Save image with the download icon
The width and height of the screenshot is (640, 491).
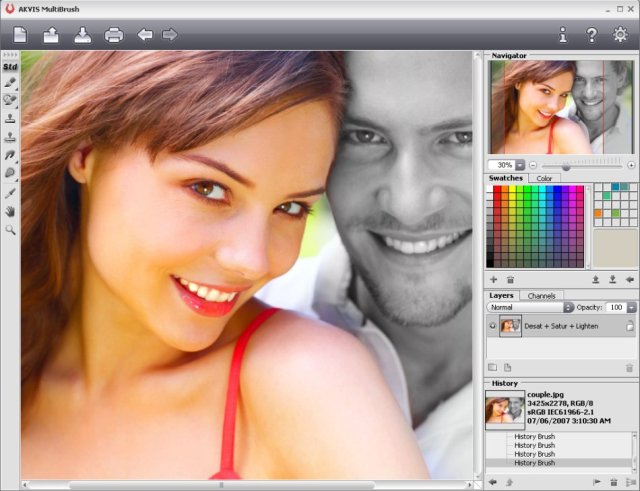[x=83, y=35]
